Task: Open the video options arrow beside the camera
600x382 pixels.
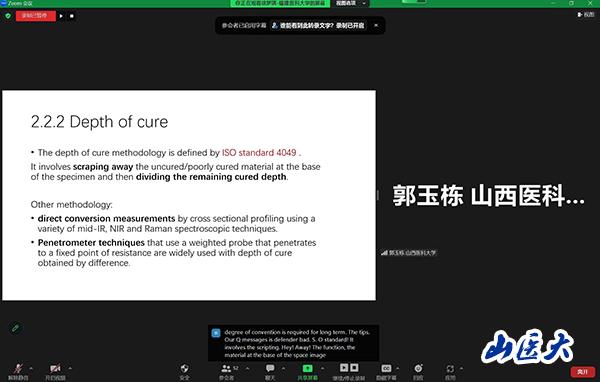Action: point(70,368)
